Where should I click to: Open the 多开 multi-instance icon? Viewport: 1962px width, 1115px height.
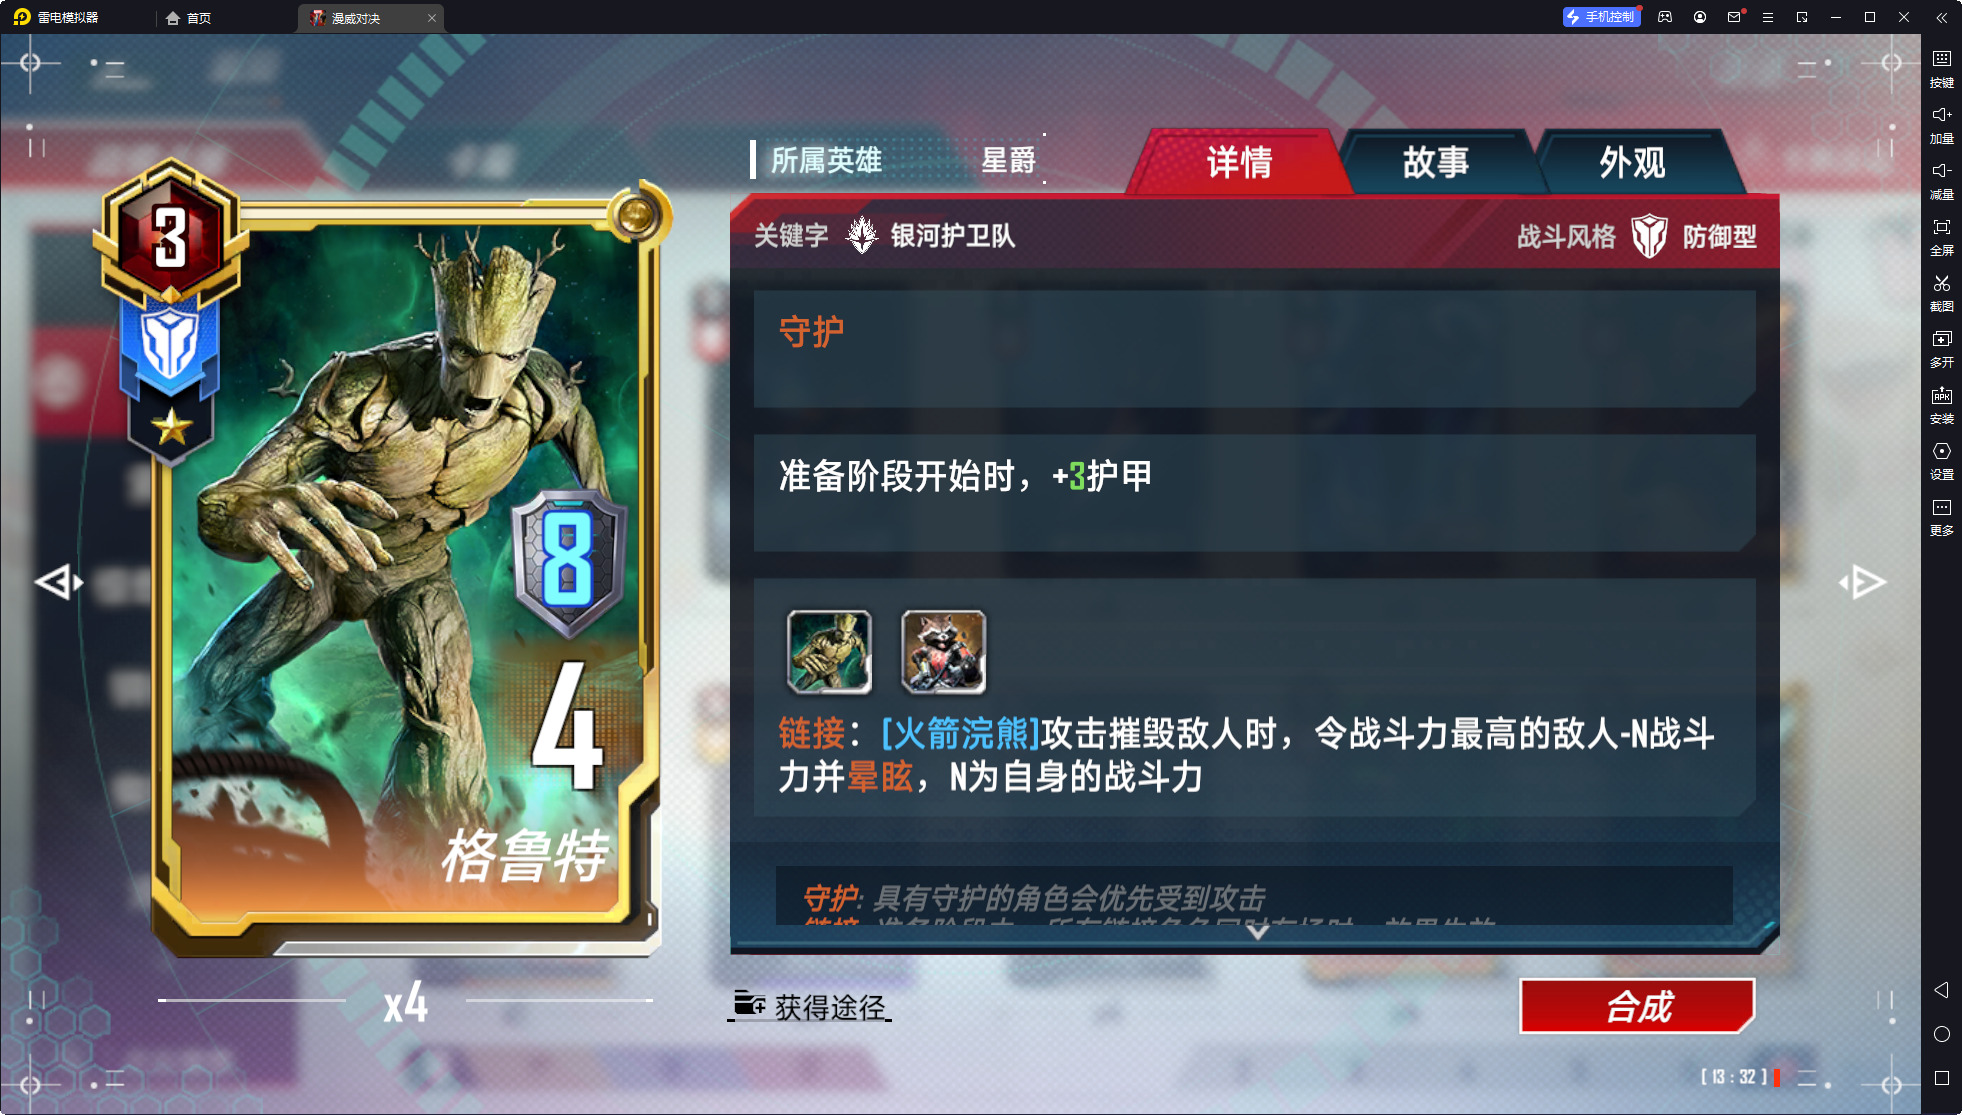point(1941,348)
